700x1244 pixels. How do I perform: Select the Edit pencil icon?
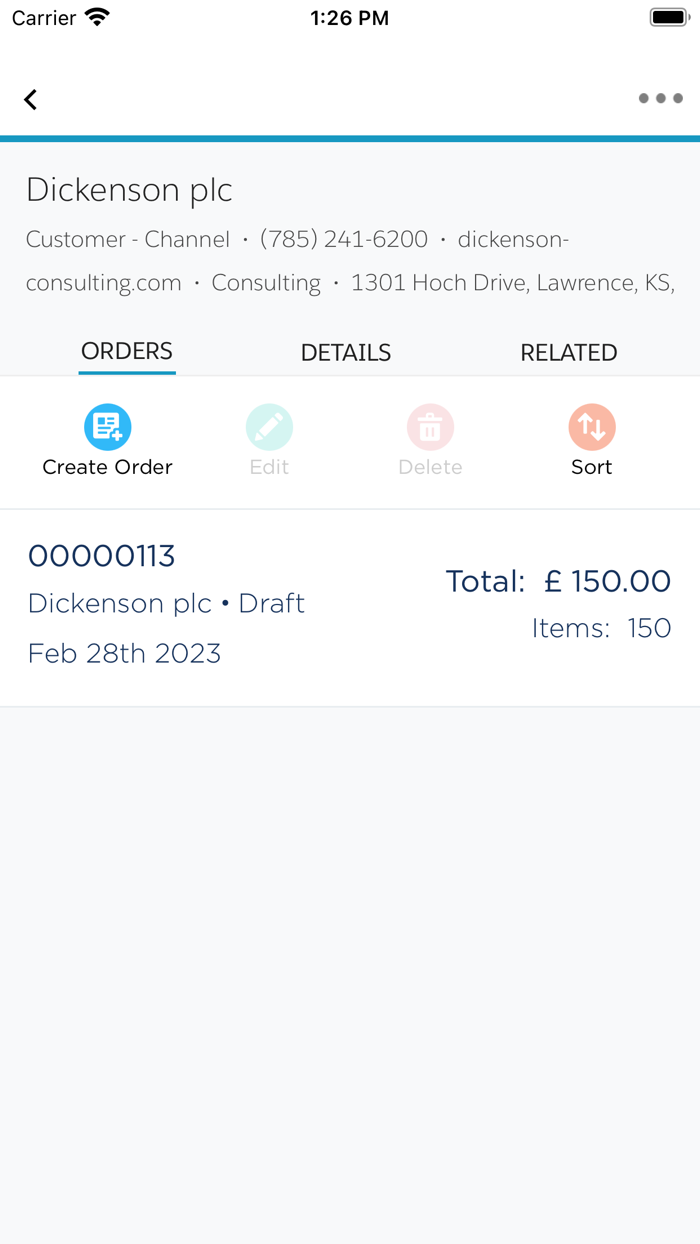click(269, 426)
